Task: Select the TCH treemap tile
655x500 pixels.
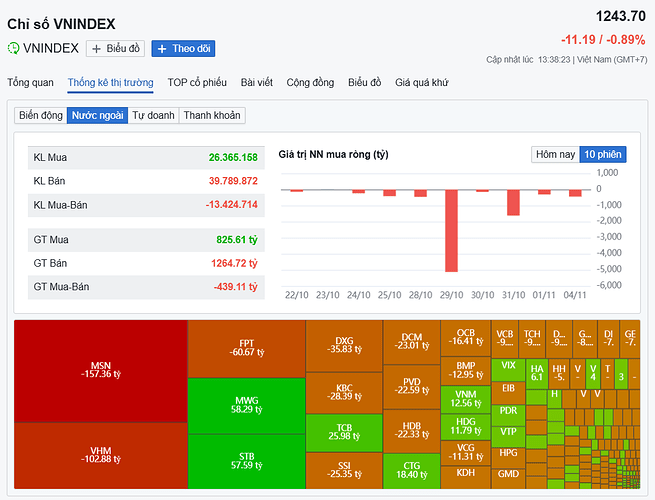Action: (532, 339)
